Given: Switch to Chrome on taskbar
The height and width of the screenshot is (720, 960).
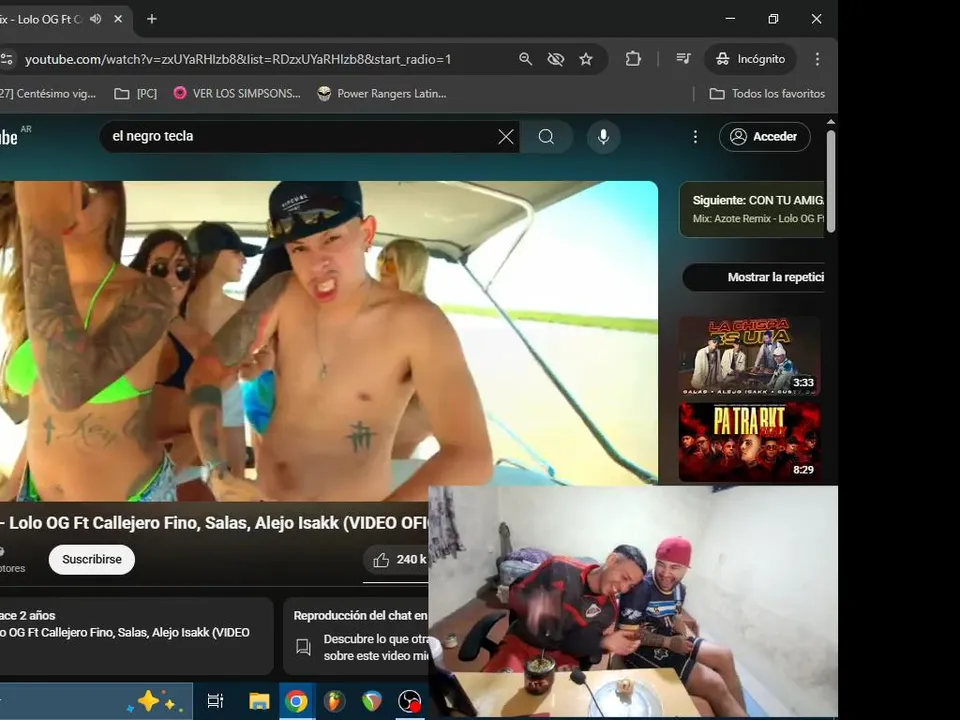Looking at the screenshot, I should coord(296,701).
